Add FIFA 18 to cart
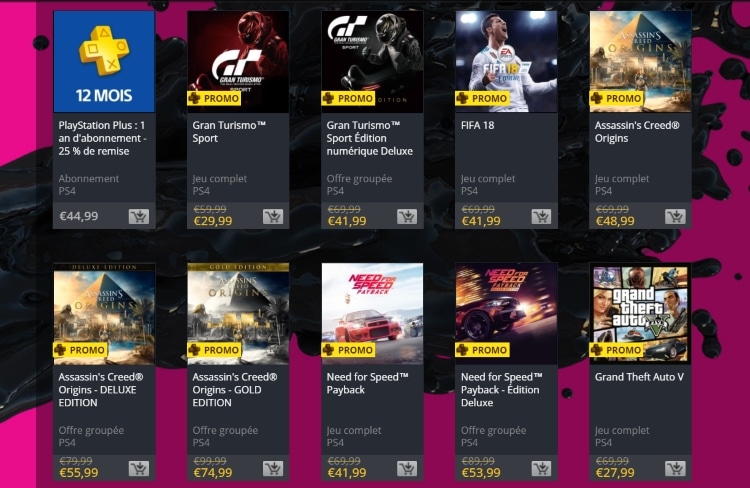 (x=541, y=217)
